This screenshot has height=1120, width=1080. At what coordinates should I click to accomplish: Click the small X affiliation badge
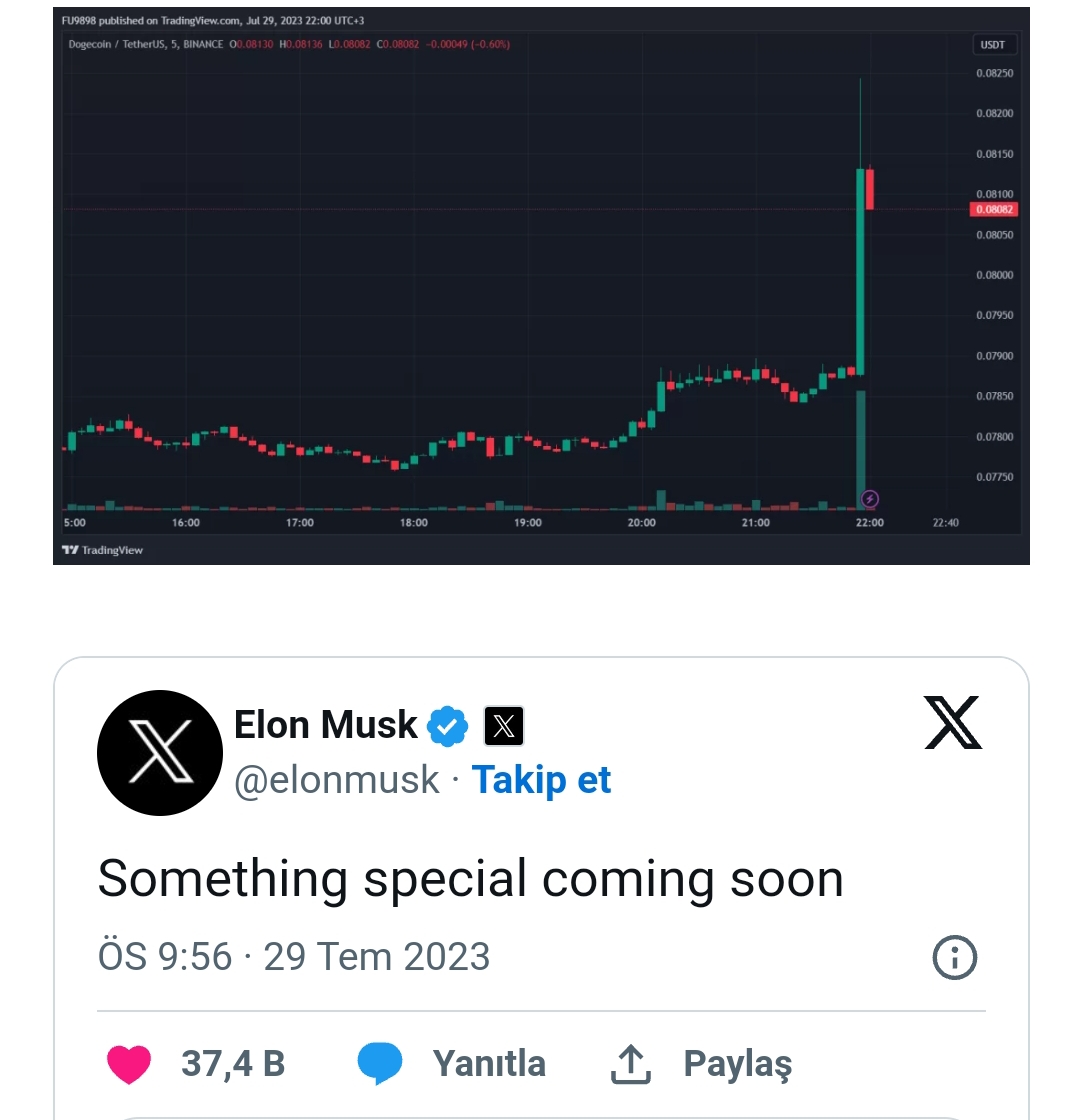[504, 726]
